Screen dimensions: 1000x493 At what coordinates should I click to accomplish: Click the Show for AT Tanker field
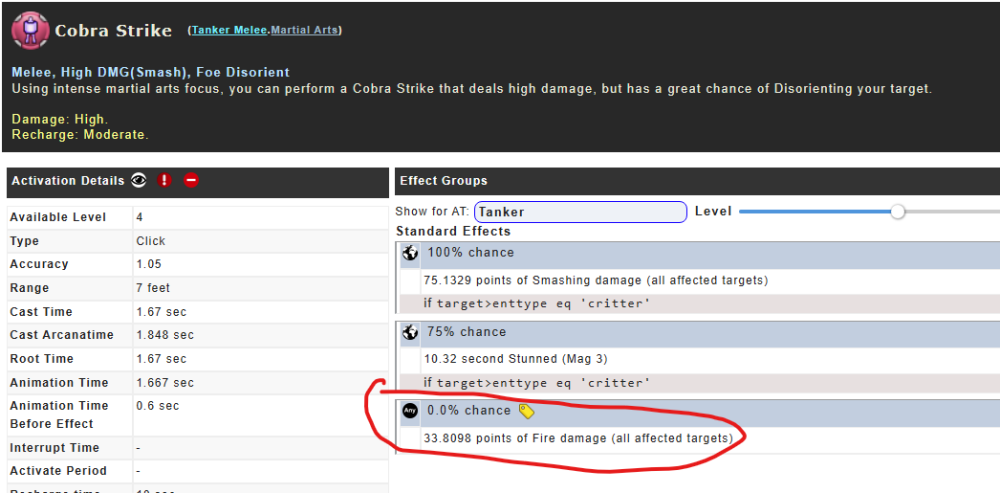click(x=580, y=212)
